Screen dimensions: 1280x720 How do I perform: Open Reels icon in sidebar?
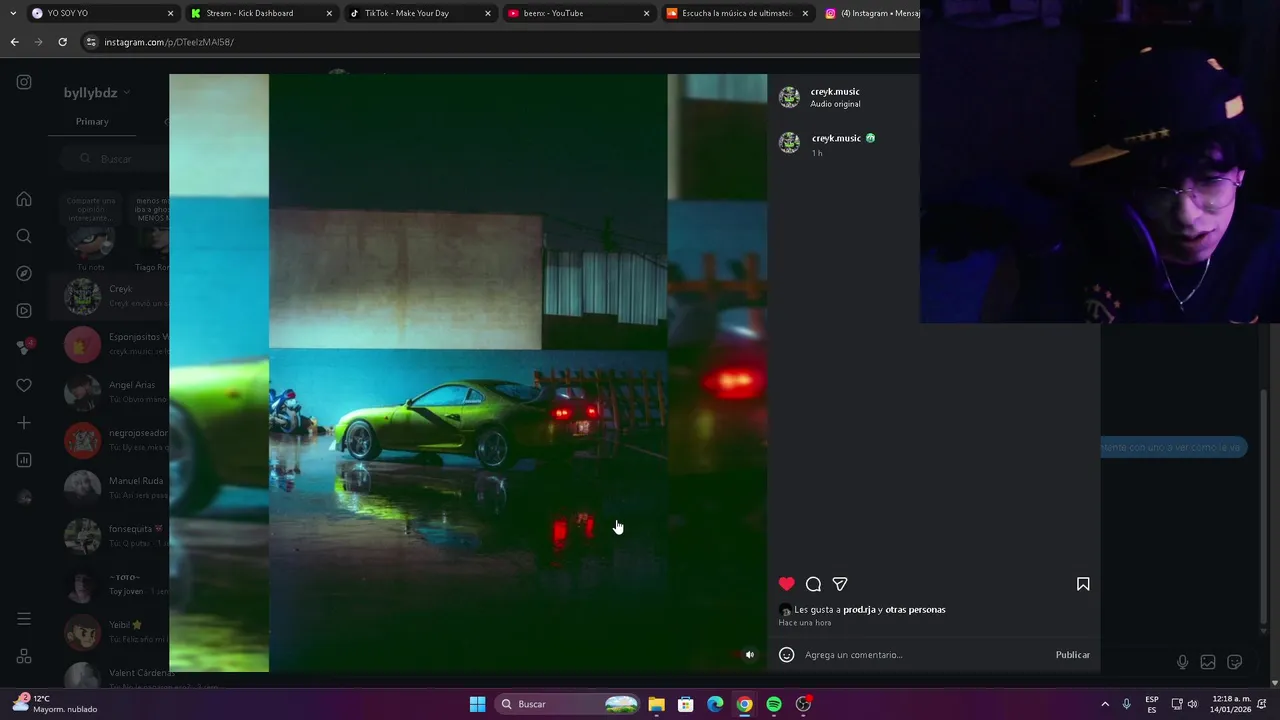(24, 311)
